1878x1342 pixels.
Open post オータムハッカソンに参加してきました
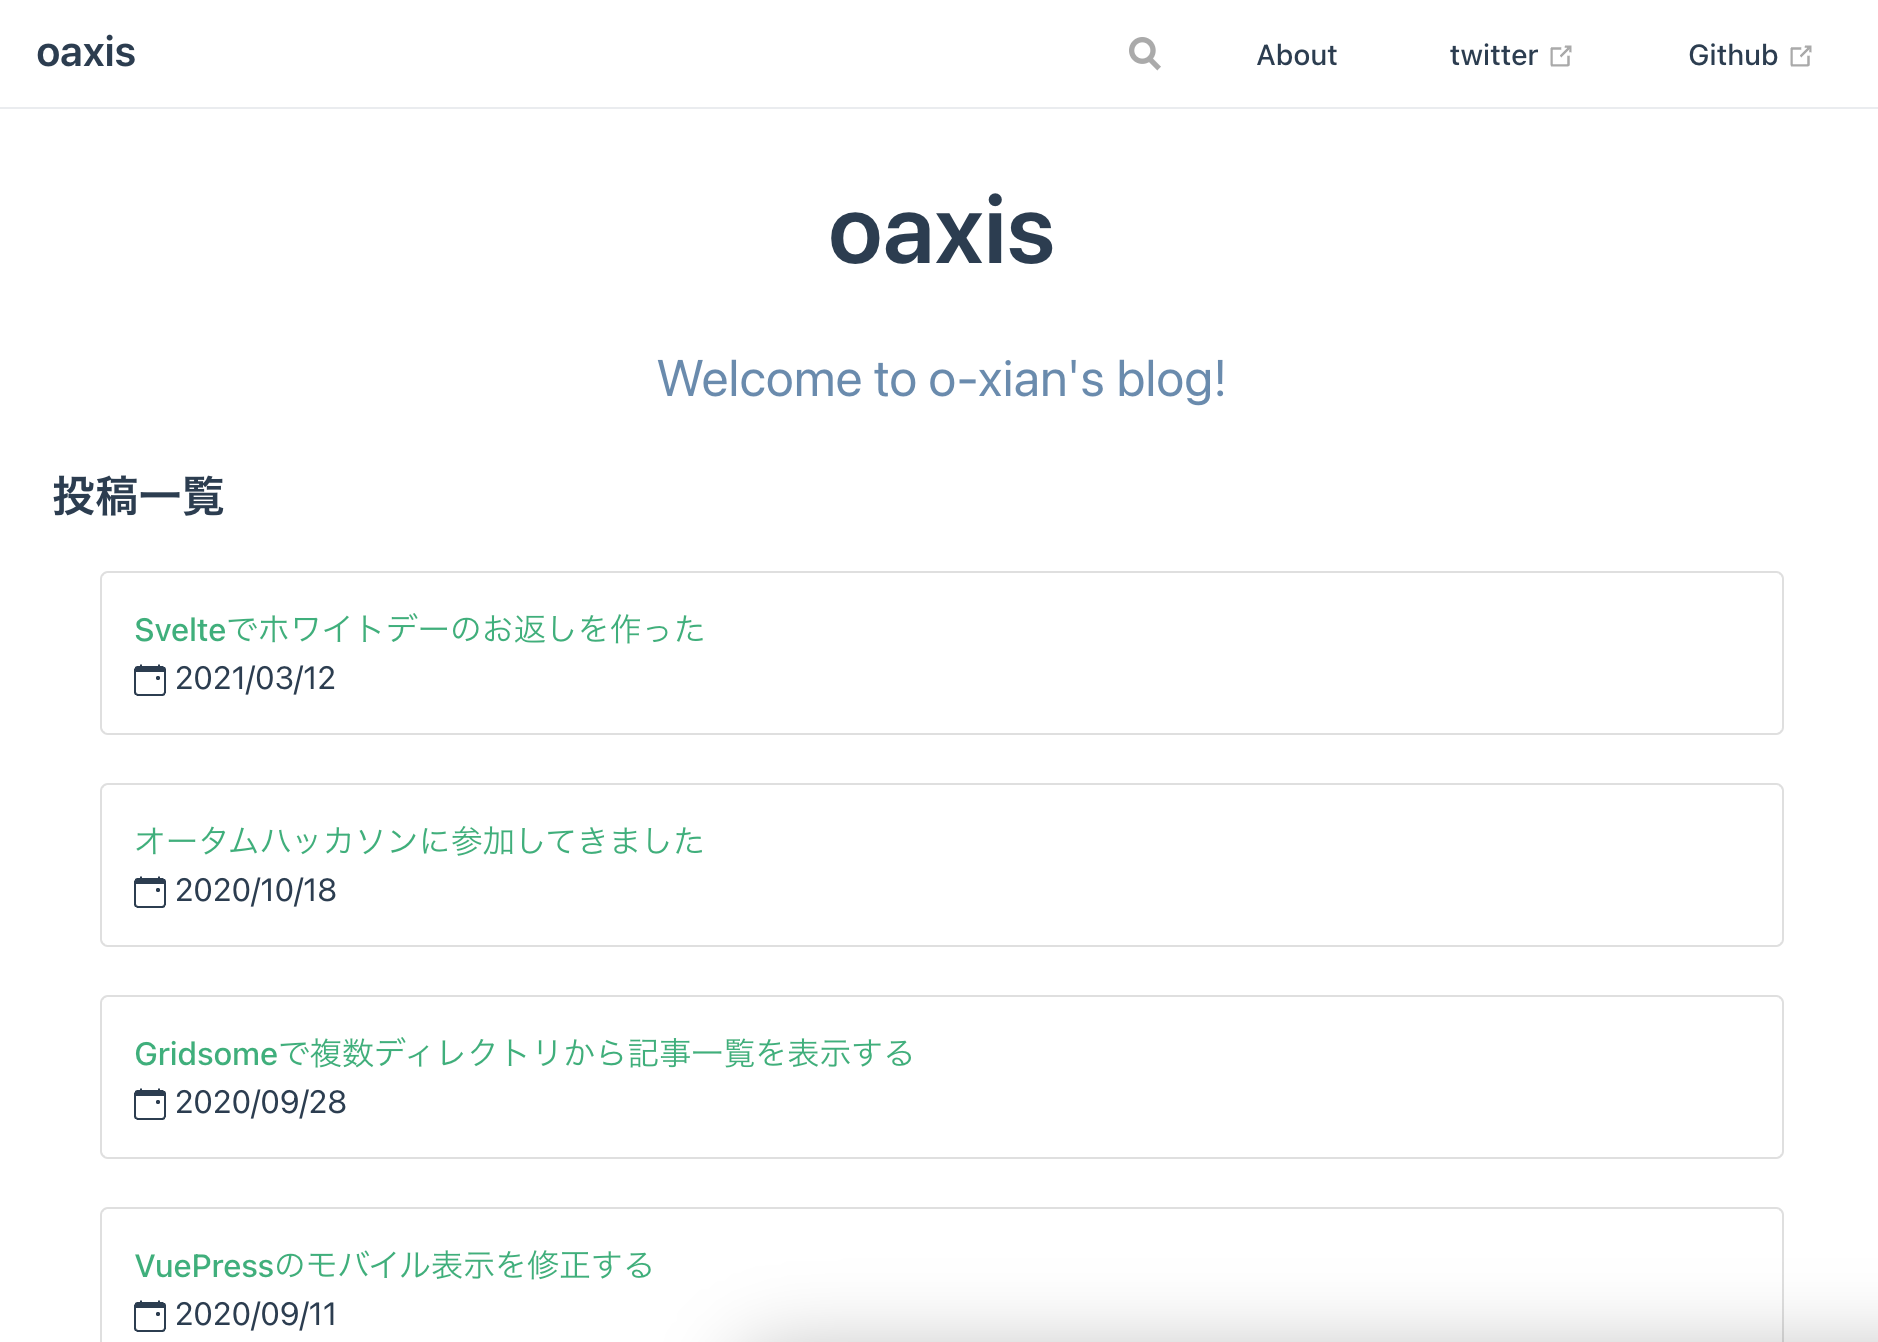(419, 841)
